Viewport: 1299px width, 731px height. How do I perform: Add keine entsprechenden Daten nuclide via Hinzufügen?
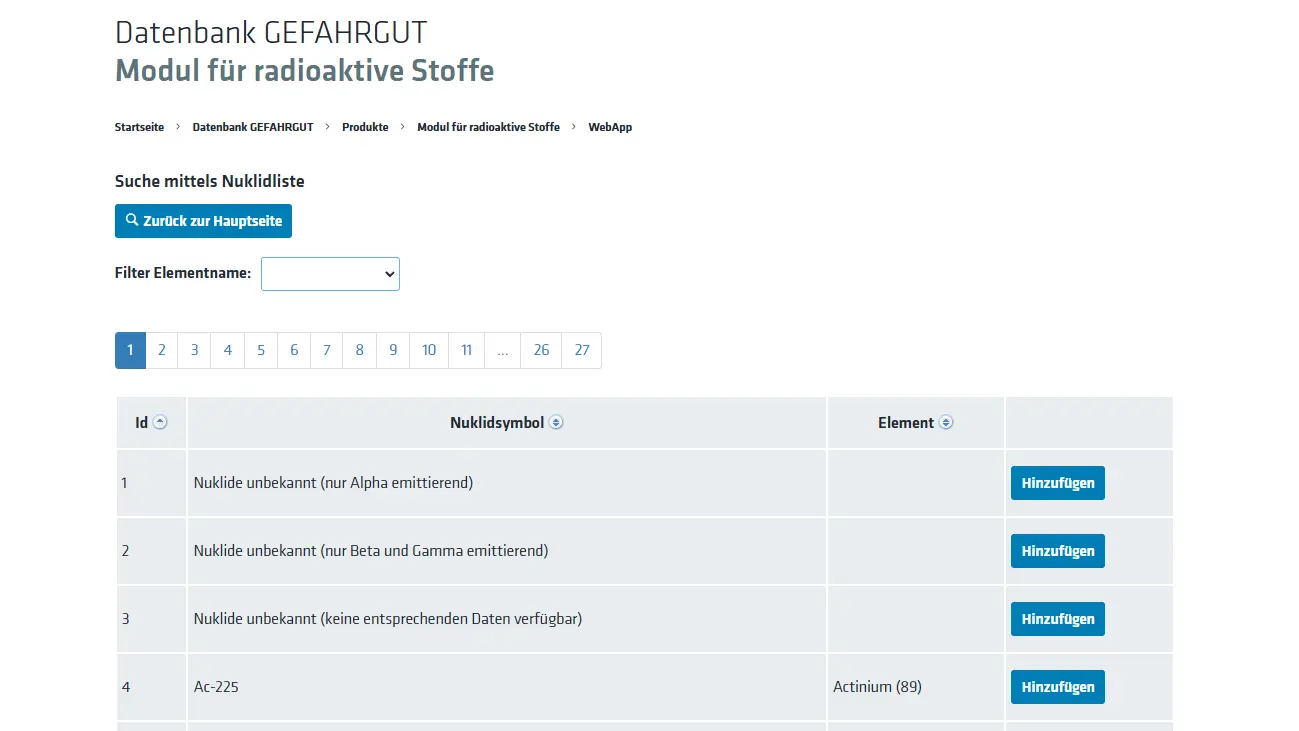coord(1057,619)
